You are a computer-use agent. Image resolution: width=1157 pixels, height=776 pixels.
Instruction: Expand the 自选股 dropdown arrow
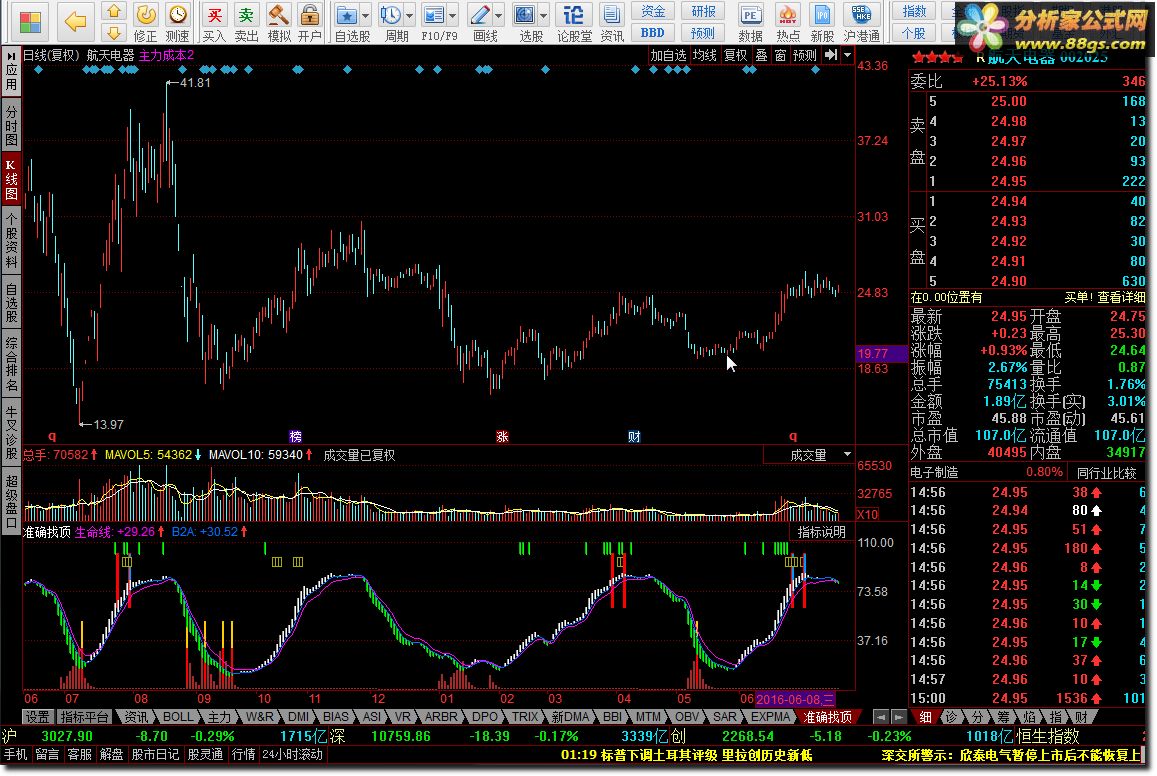(365, 15)
